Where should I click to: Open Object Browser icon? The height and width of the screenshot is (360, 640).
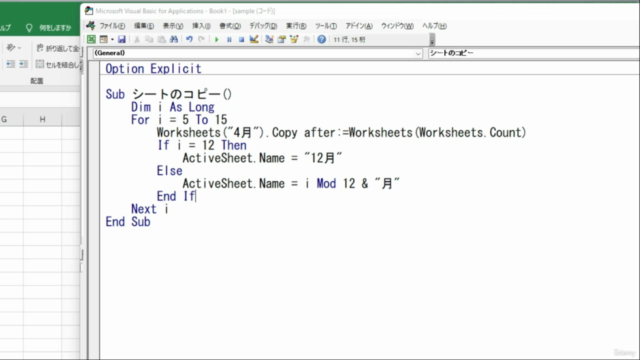click(x=294, y=39)
